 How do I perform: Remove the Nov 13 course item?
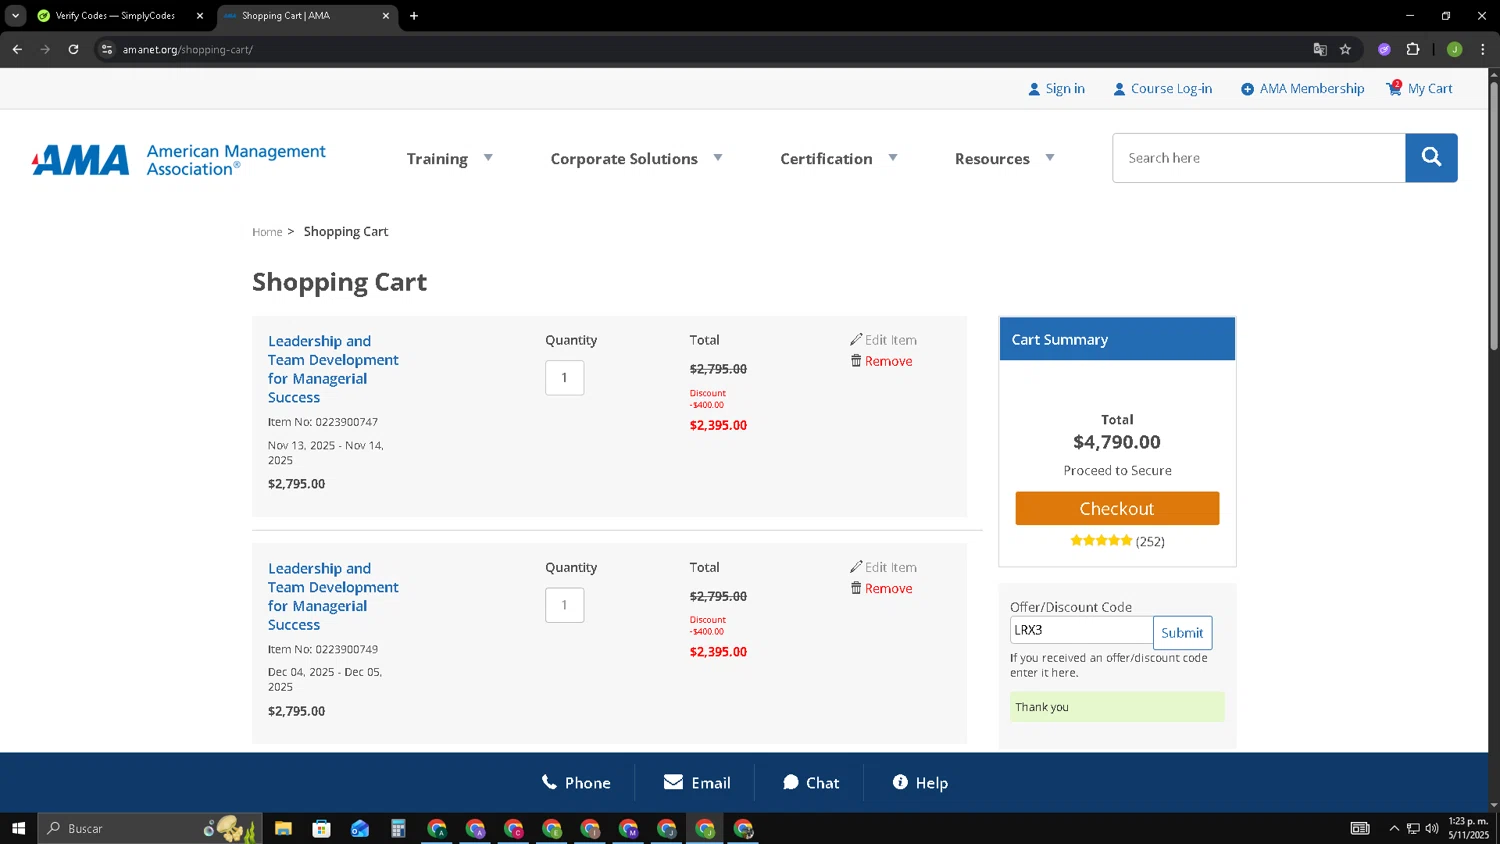point(881,361)
